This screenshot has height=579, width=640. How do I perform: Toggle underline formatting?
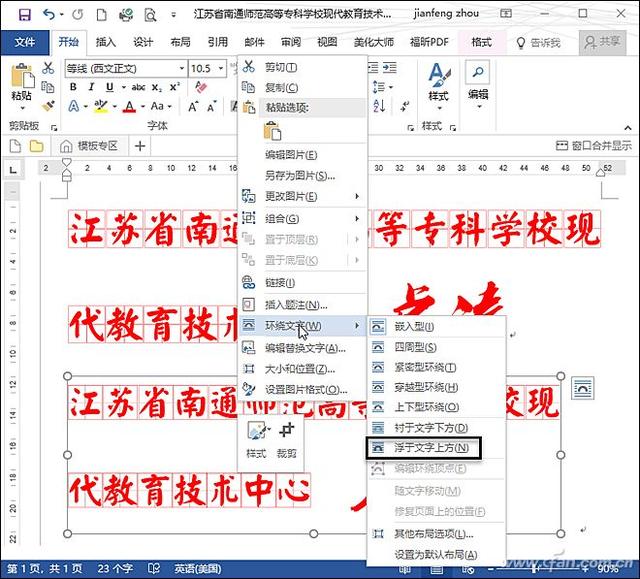click(109, 87)
